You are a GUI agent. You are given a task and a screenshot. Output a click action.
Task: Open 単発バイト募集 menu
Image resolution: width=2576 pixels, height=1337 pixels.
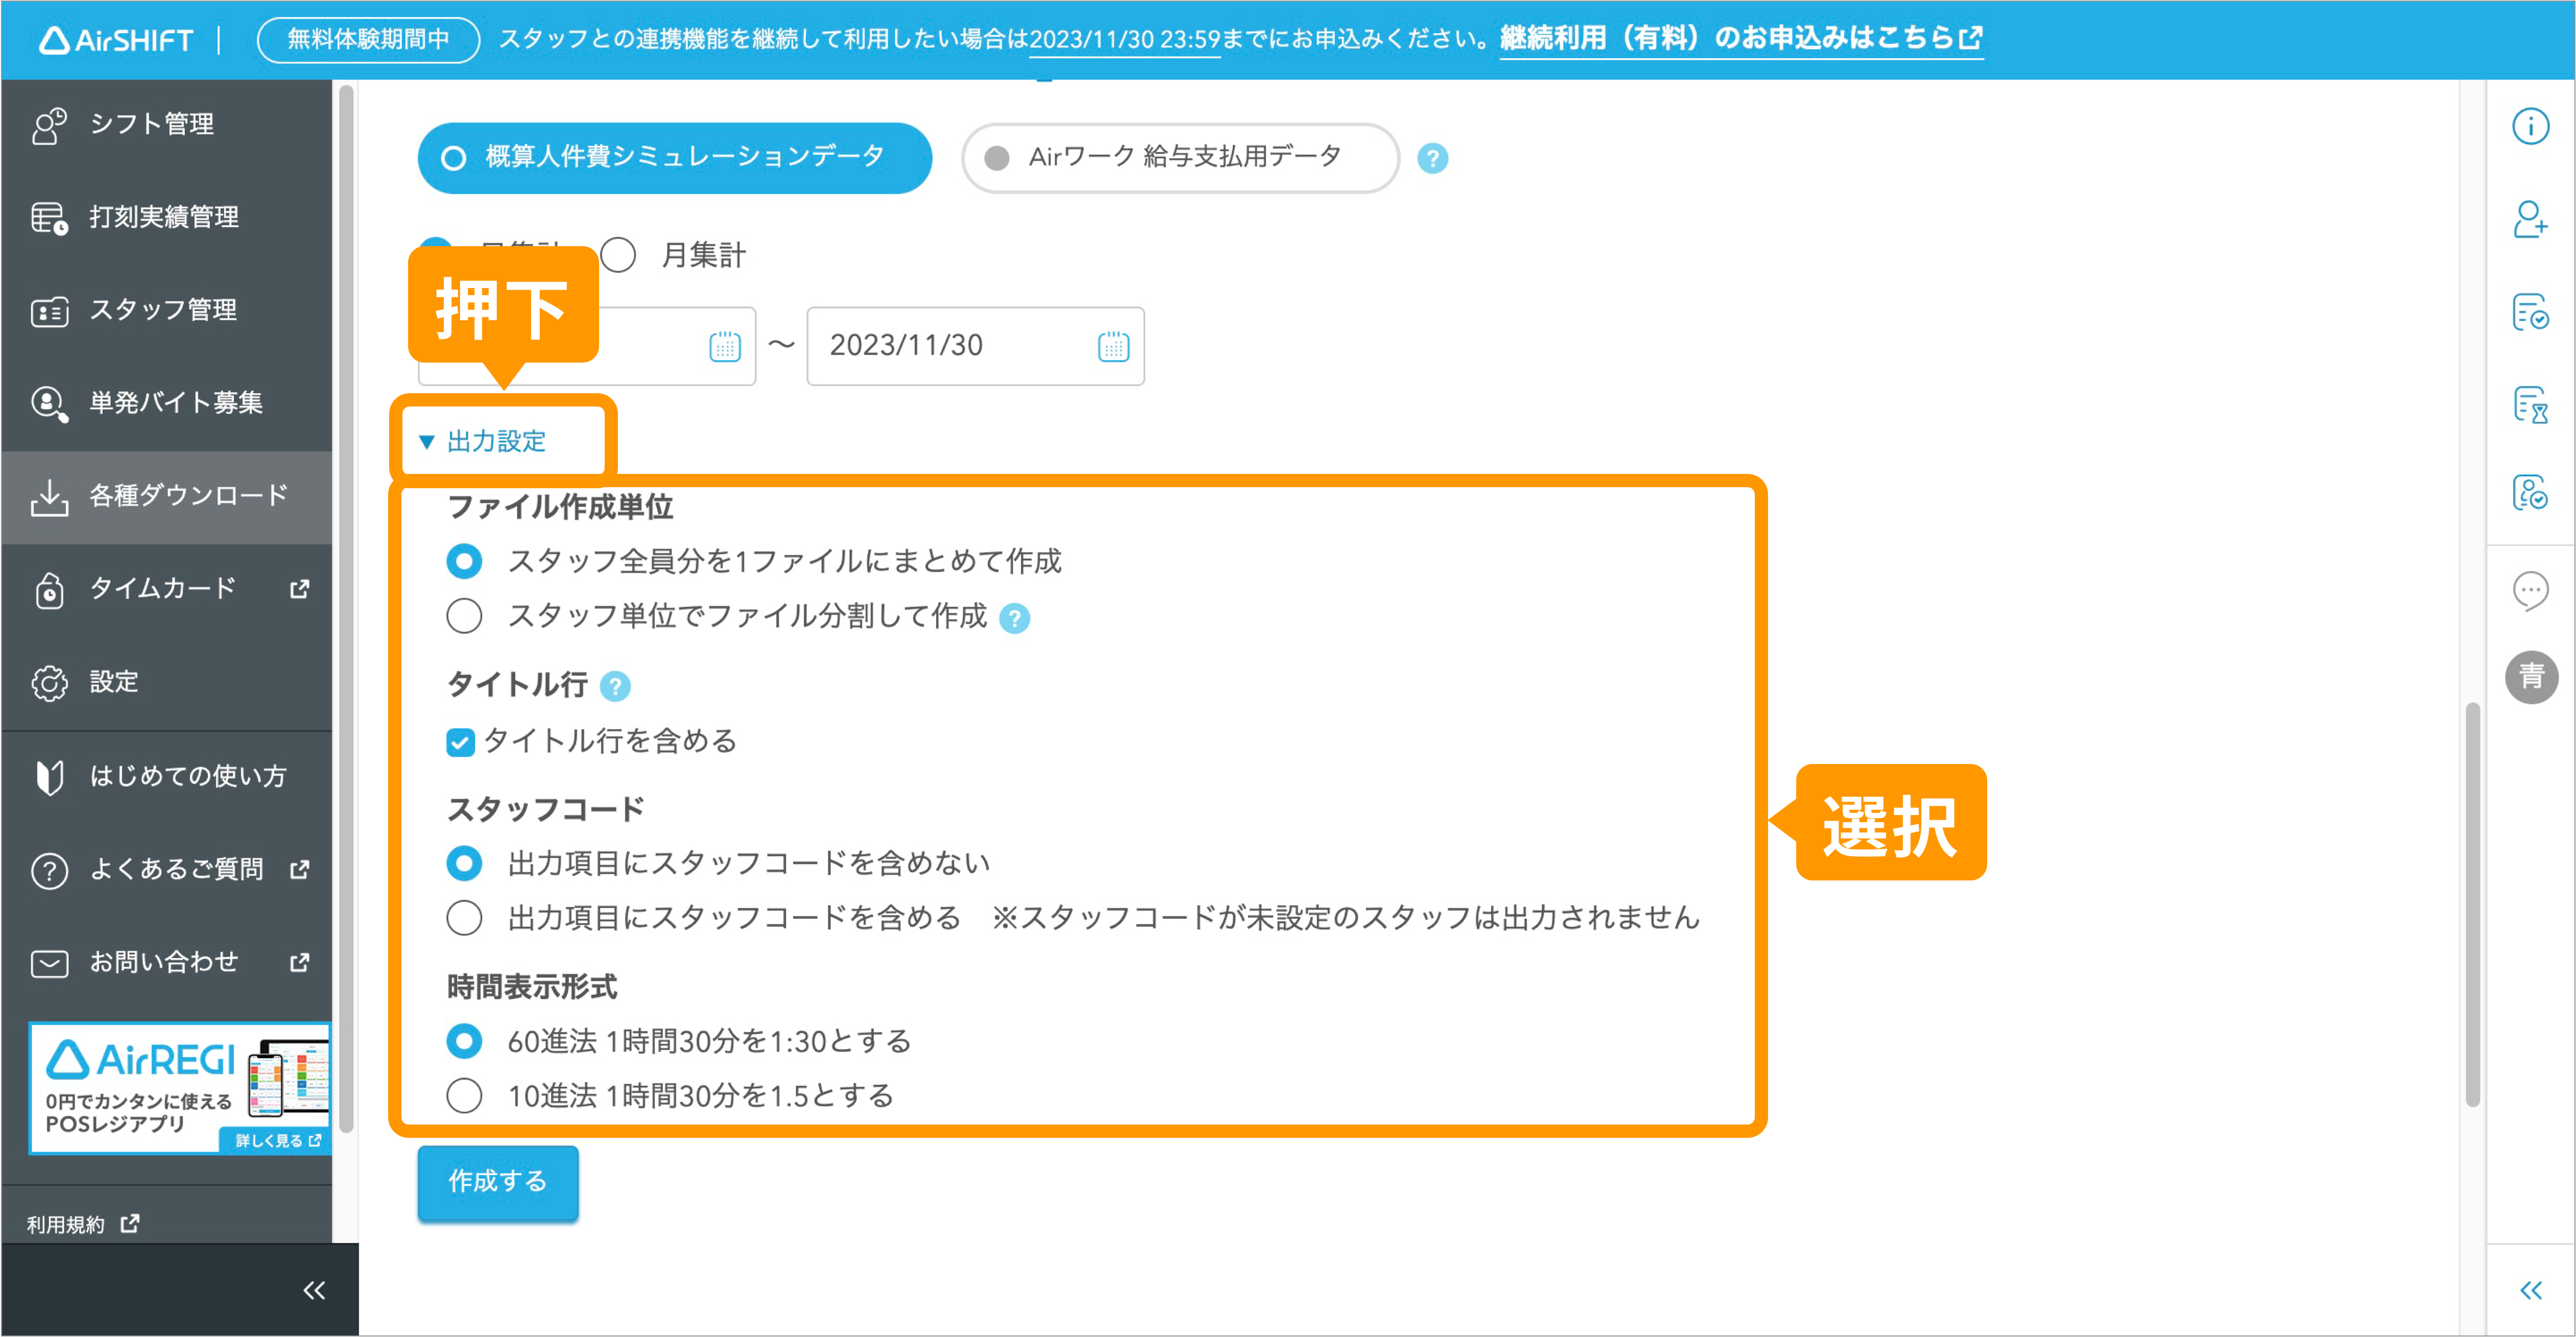coord(166,404)
